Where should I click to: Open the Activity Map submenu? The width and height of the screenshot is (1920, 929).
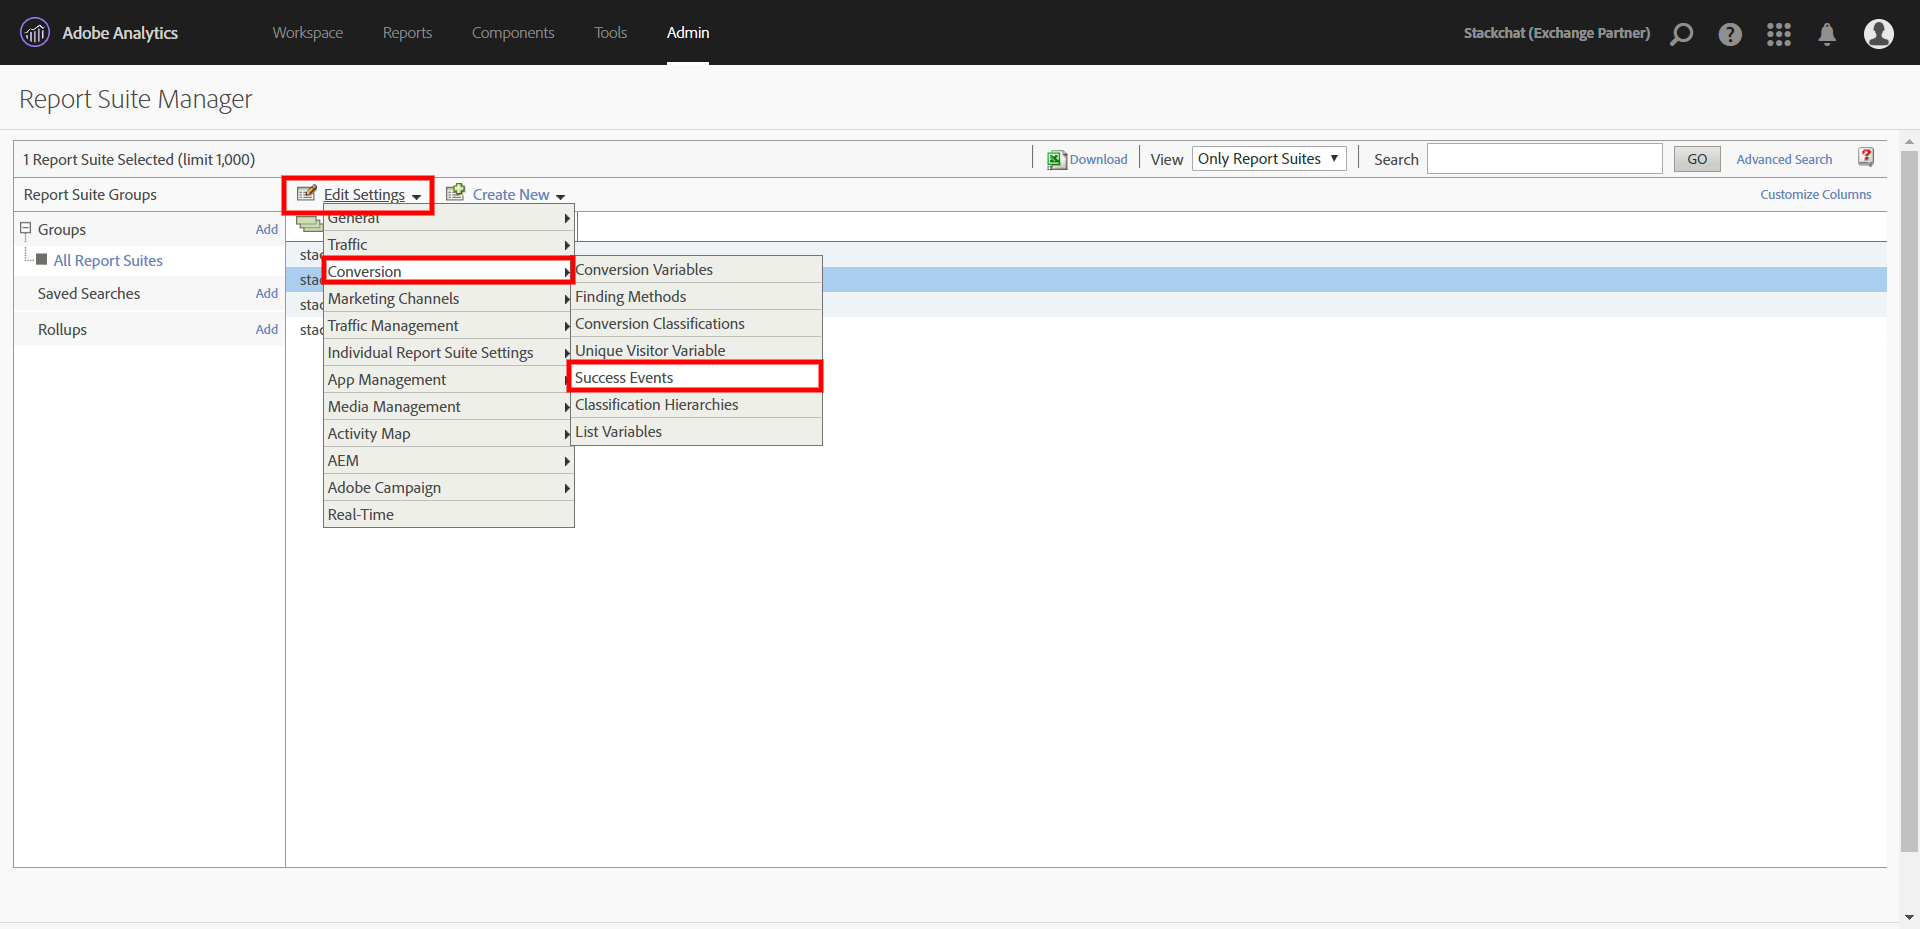(x=449, y=434)
